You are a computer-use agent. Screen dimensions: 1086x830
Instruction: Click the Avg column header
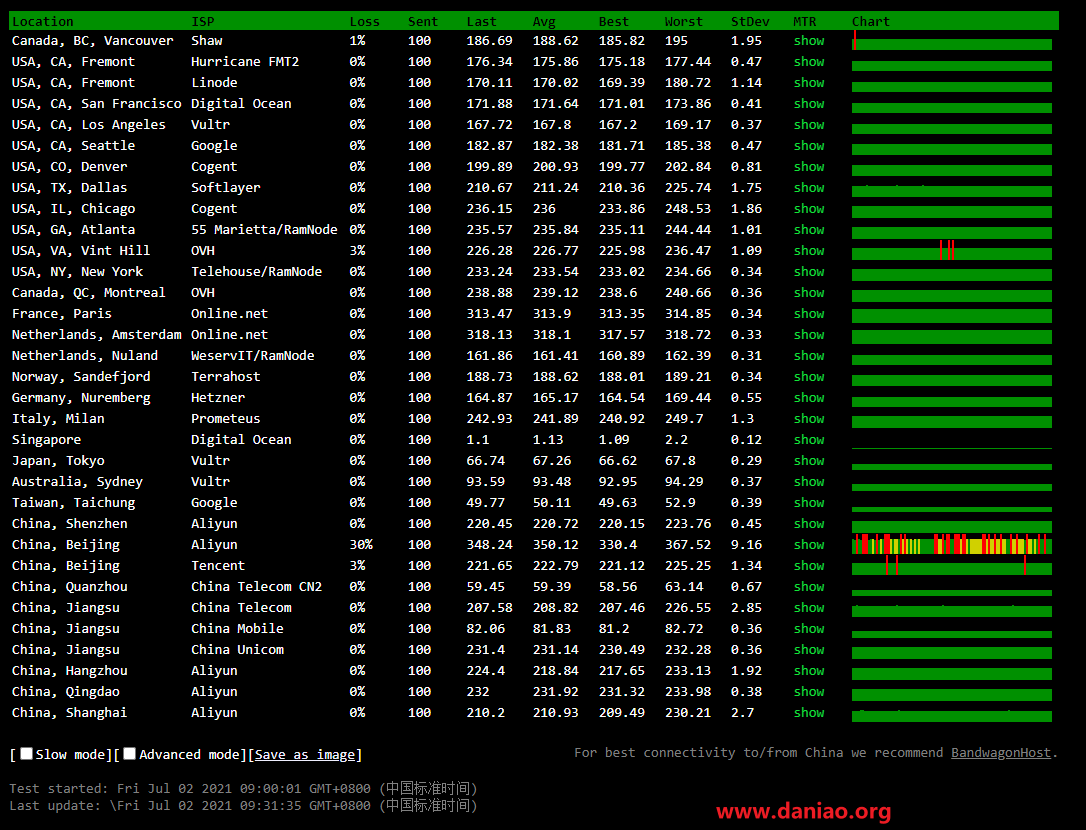[x=544, y=21]
